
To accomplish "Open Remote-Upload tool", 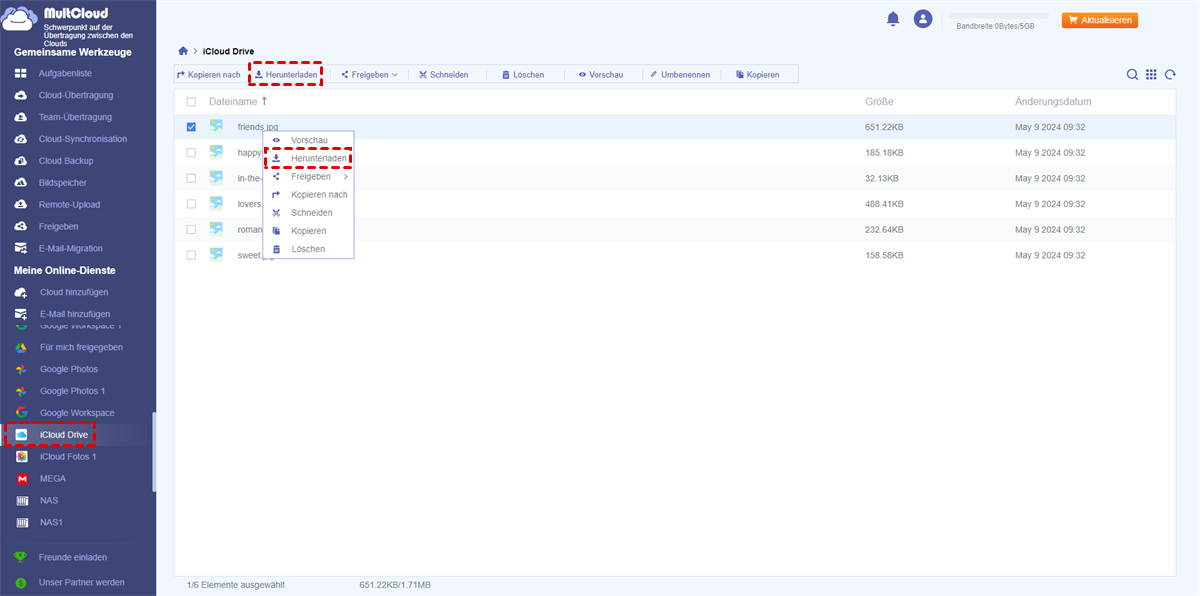I will point(70,204).
